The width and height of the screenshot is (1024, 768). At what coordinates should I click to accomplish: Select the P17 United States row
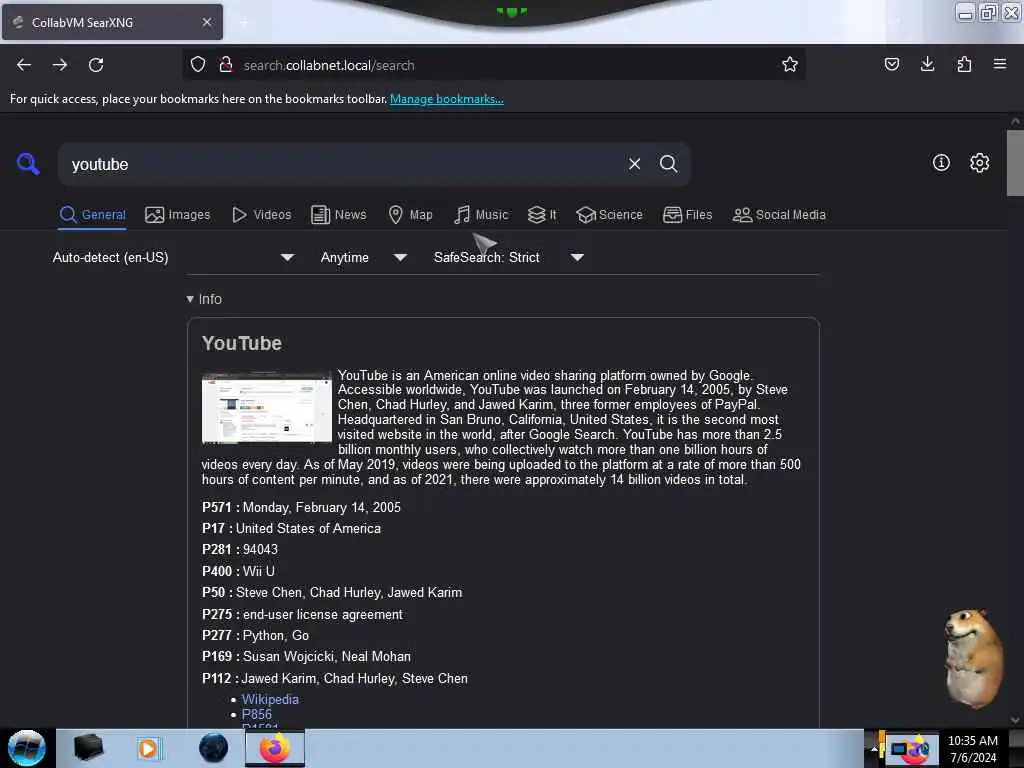point(291,528)
